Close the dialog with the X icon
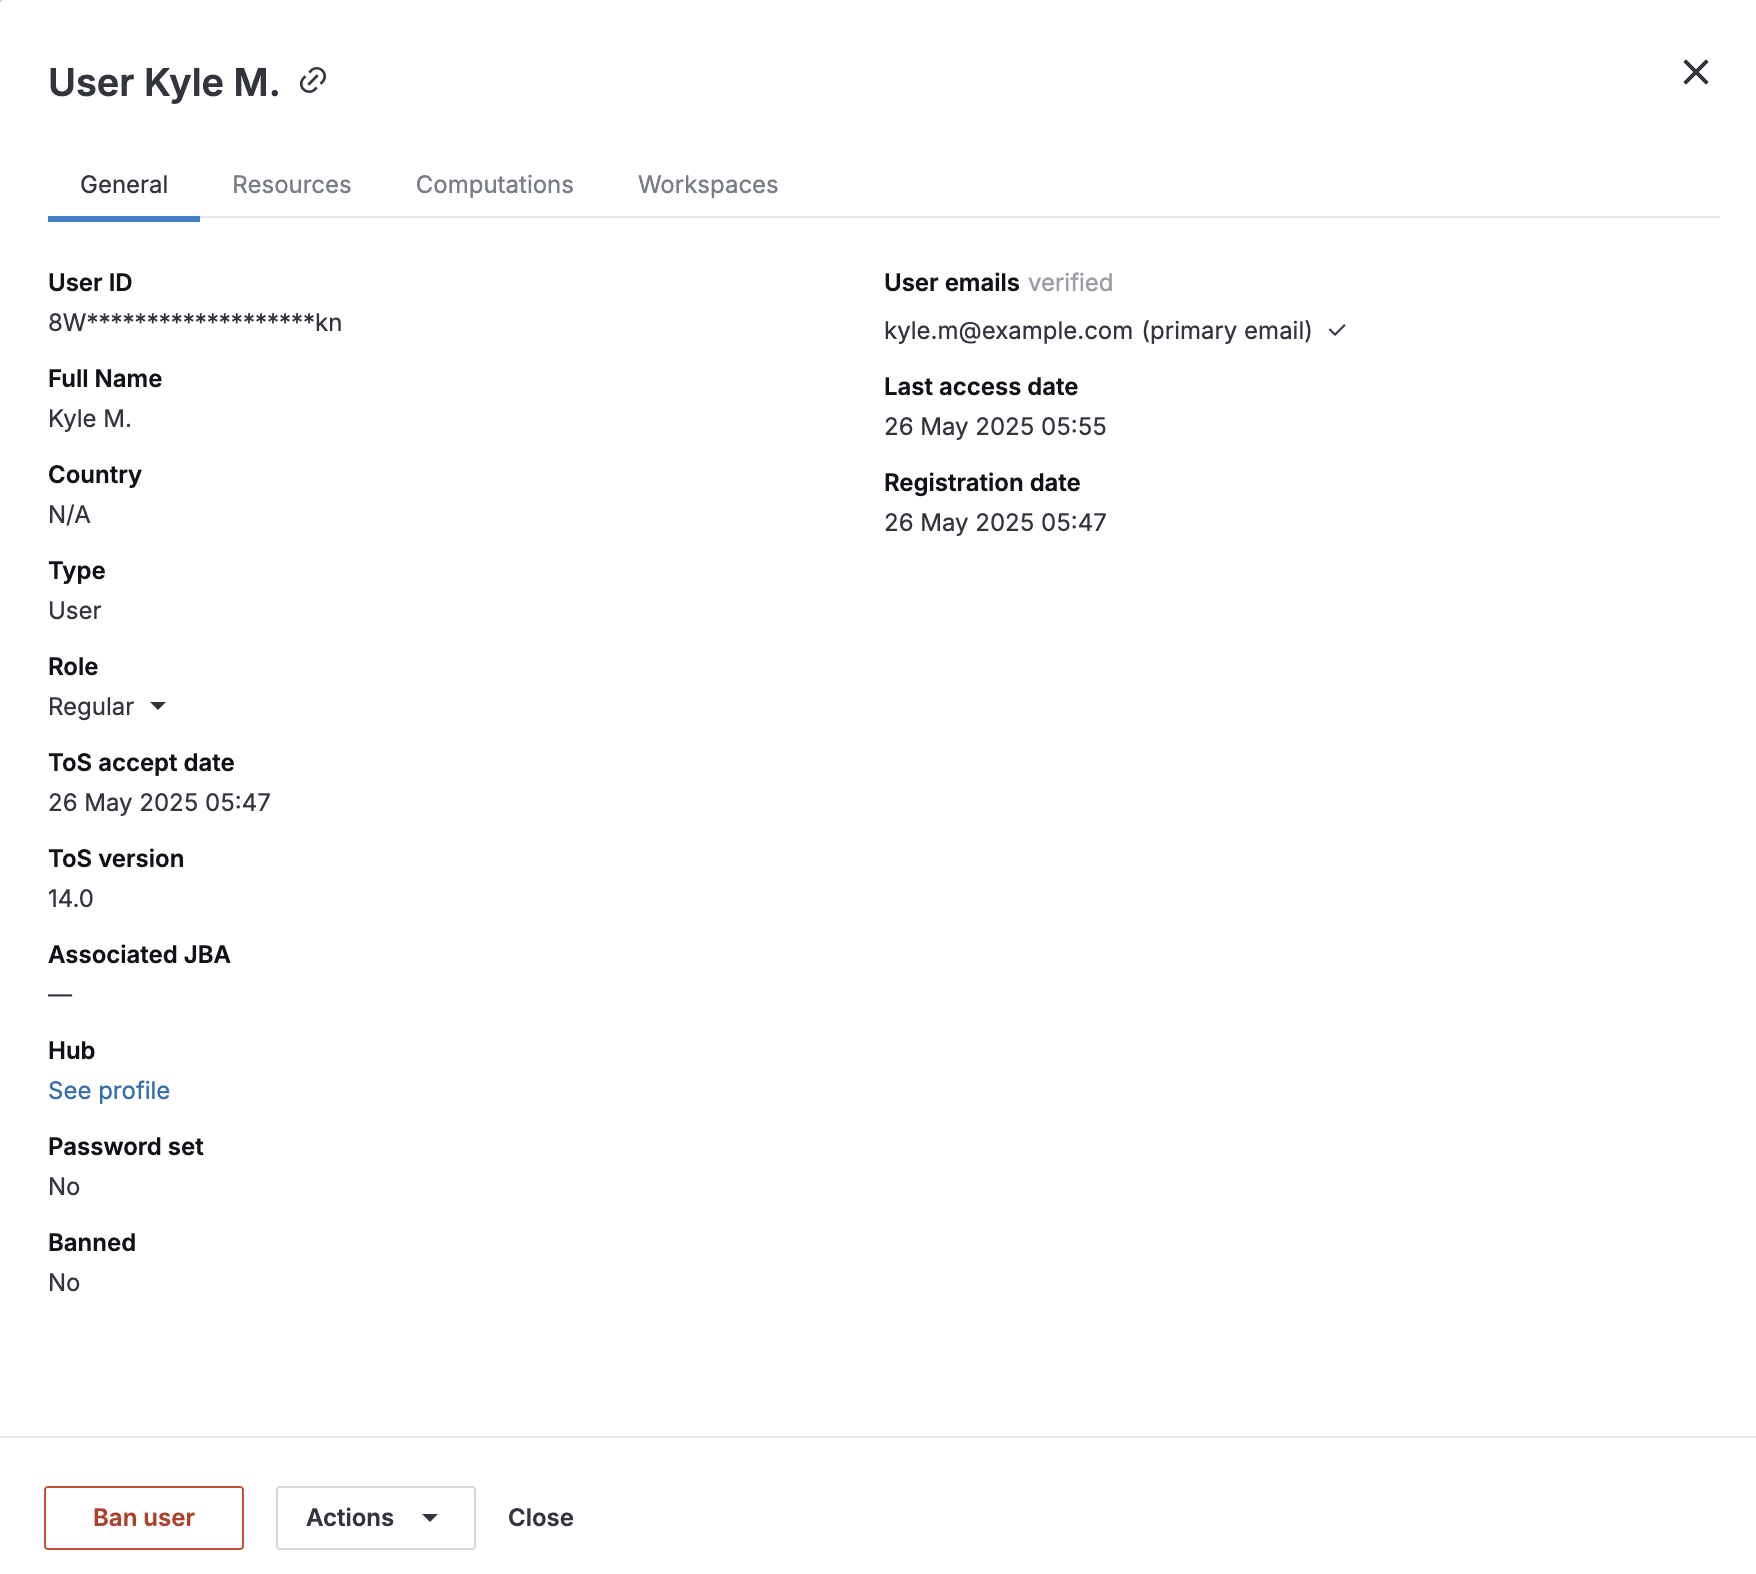Viewport: 1756px width, 1574px height. pyautogui.click(x=1695, y=72)
